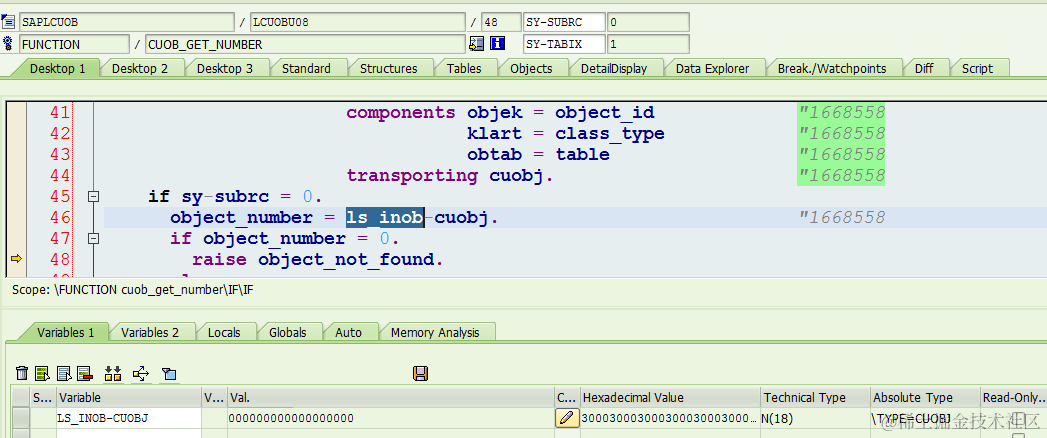The image size is (1047, 438).
Task: Click the SAPLCUOB program field
Action: pos(128,22)
